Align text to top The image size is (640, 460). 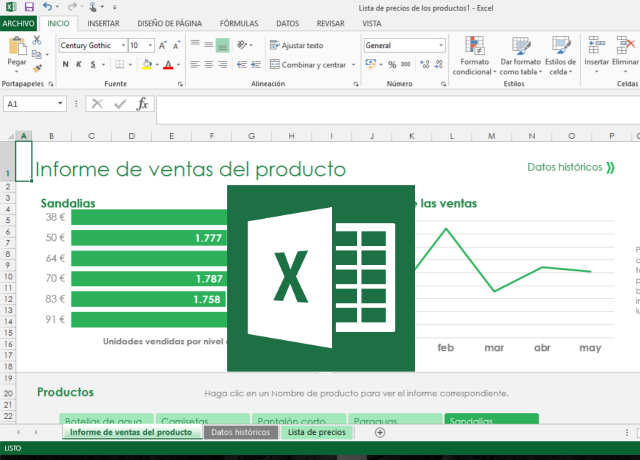click(x=195, y=44)
